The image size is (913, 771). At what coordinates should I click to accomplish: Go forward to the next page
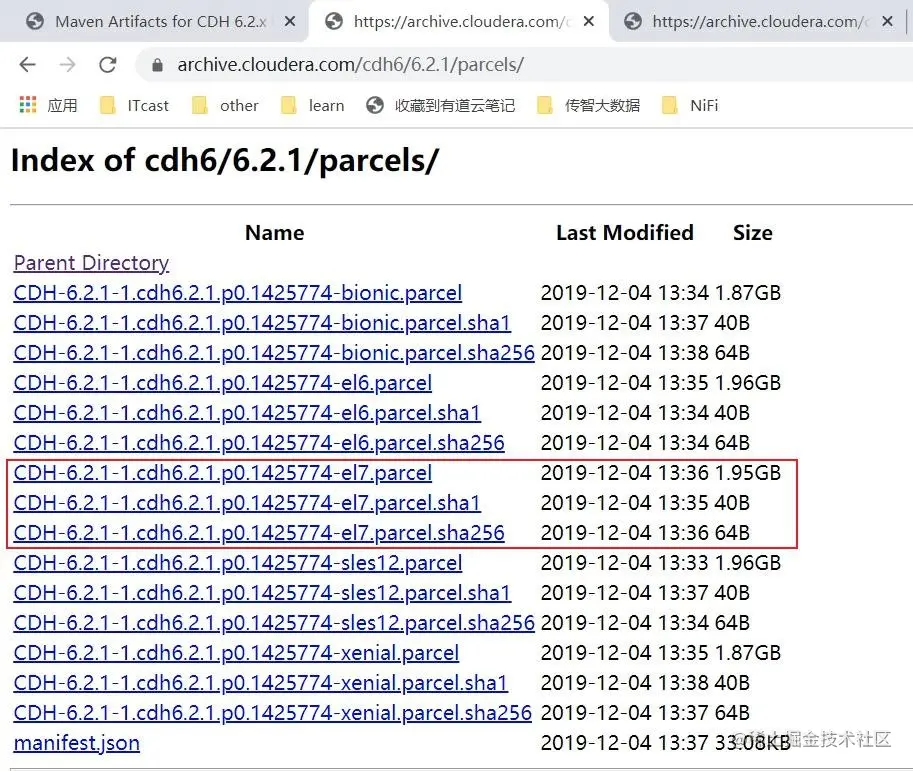coord(68,65)
